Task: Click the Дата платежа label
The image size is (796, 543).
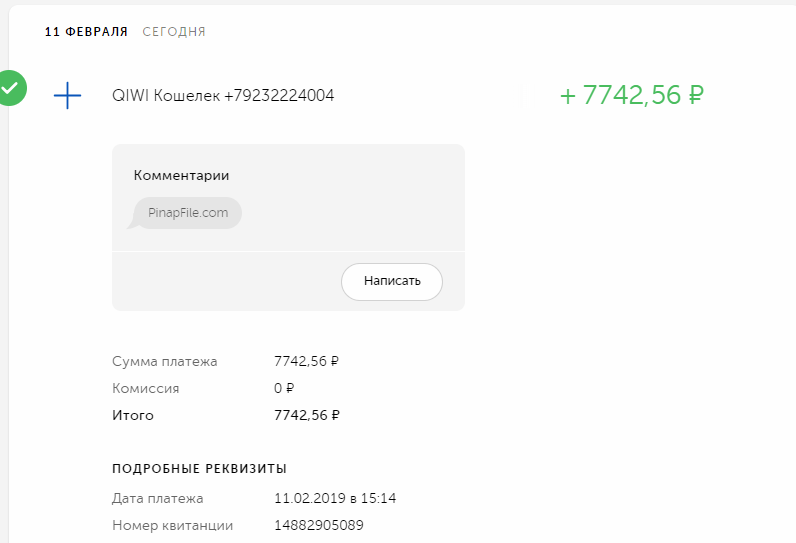Action: pyautogui.click(x=158, y=498)
